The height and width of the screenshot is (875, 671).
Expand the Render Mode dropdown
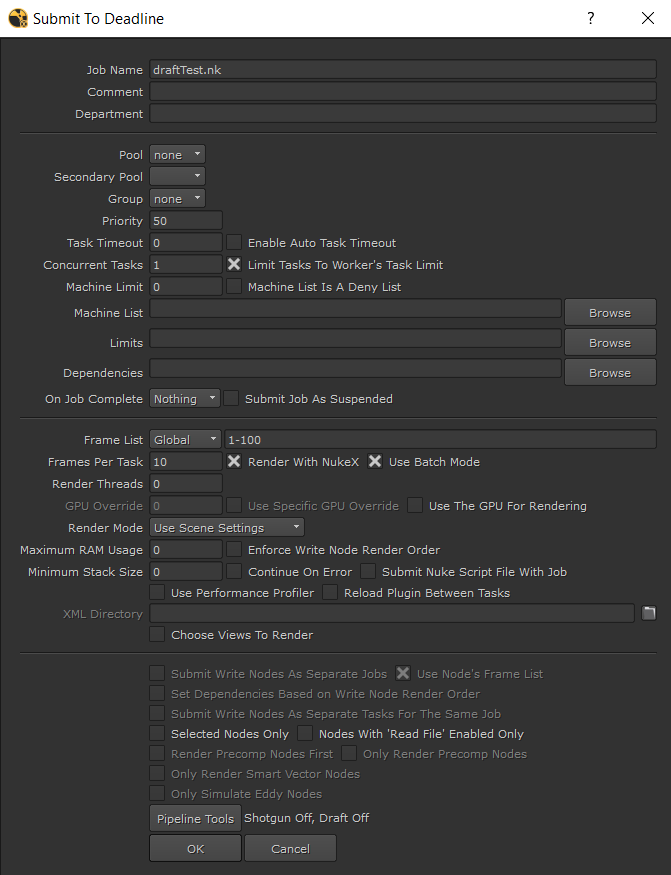point(227,527)
